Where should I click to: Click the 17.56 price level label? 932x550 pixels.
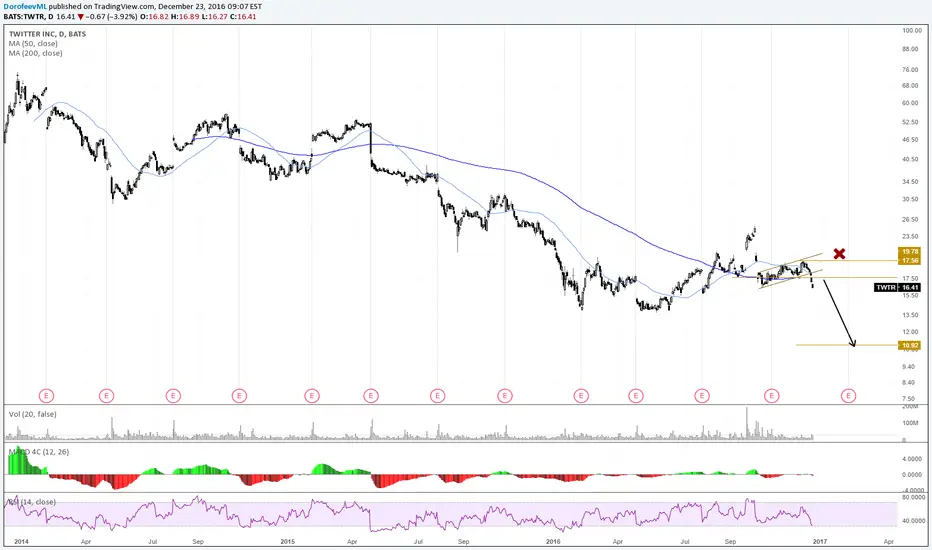click(909, 260)
